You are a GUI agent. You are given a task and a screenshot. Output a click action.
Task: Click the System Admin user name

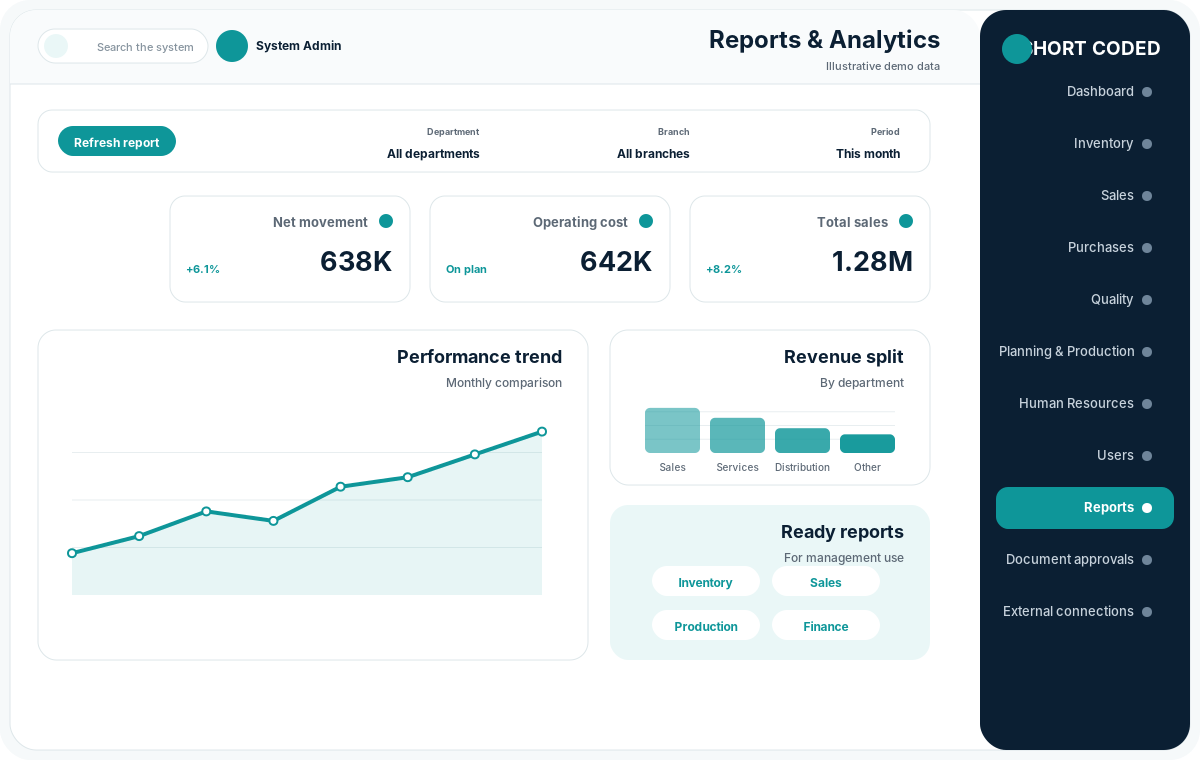[298, 46]
